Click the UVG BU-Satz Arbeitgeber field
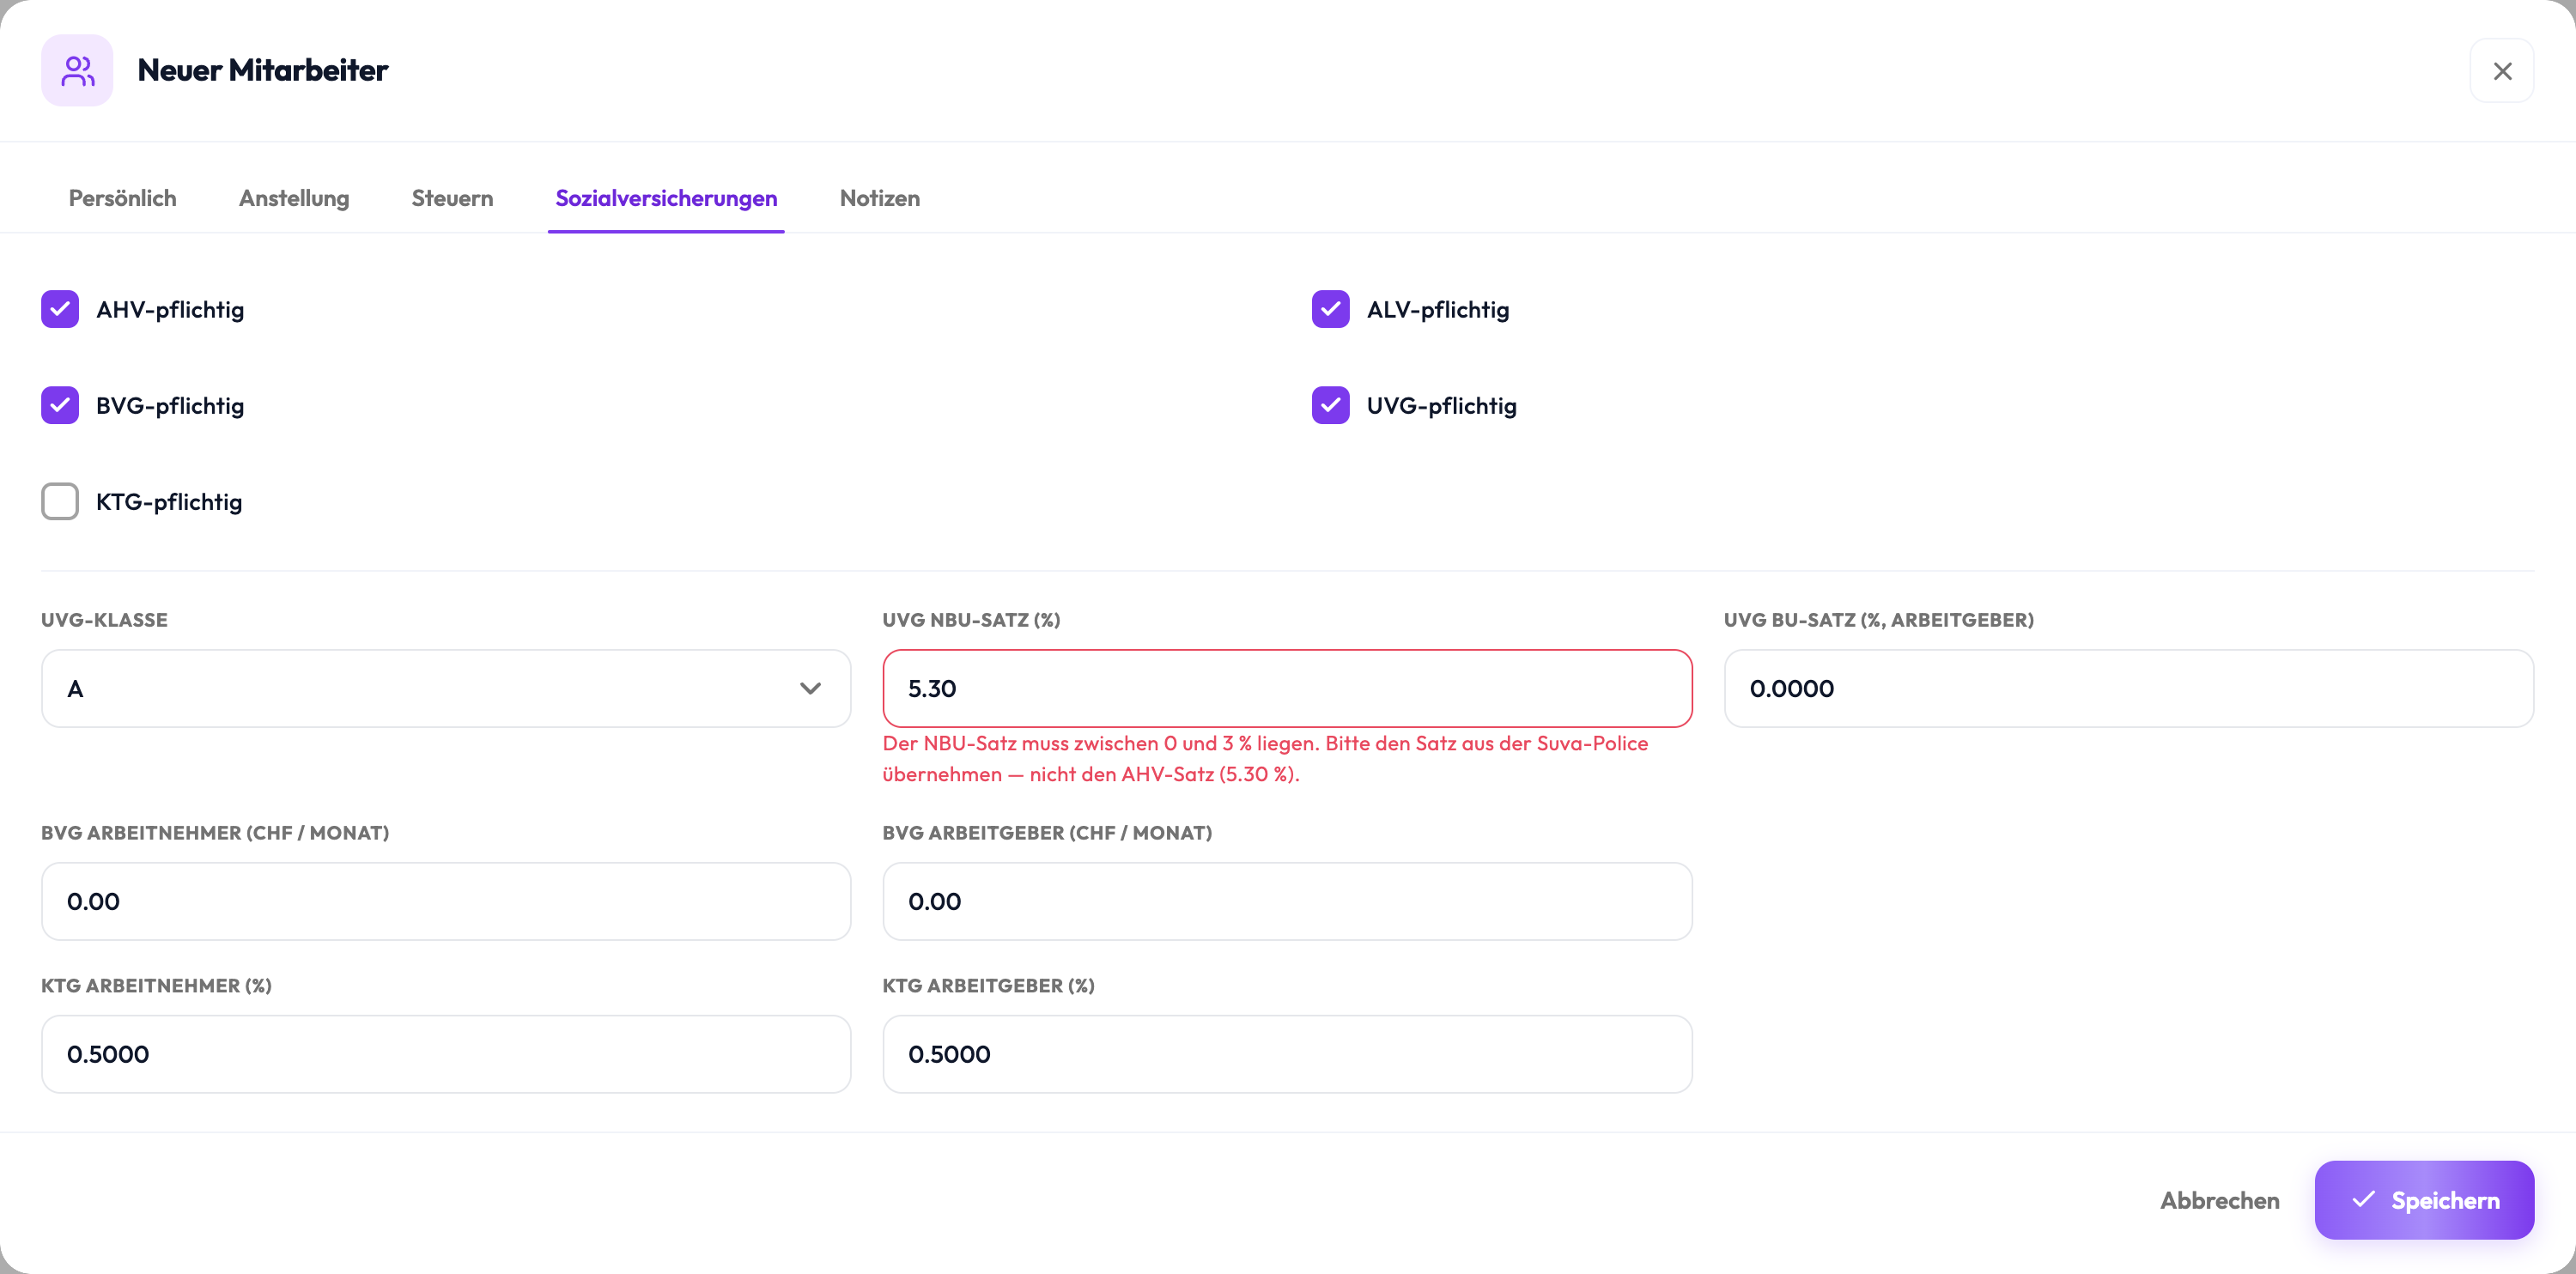 [2128, 688]
